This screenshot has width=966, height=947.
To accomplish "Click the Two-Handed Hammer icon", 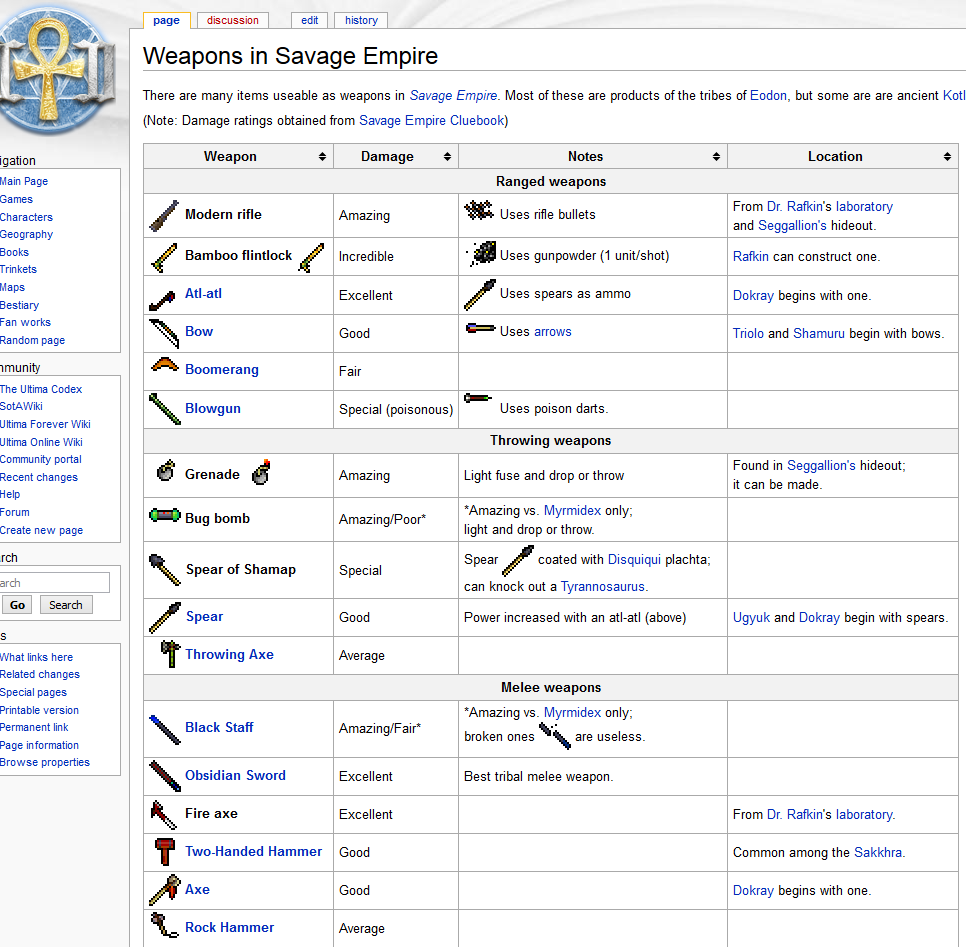I will tap(164, 851).
